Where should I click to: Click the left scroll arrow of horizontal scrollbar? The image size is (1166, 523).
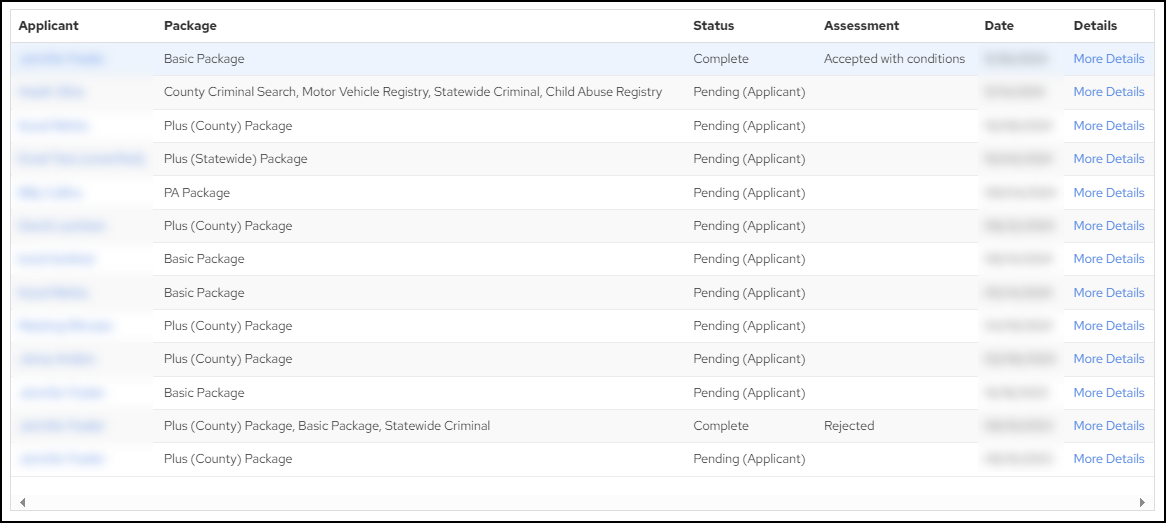[22, 502]
